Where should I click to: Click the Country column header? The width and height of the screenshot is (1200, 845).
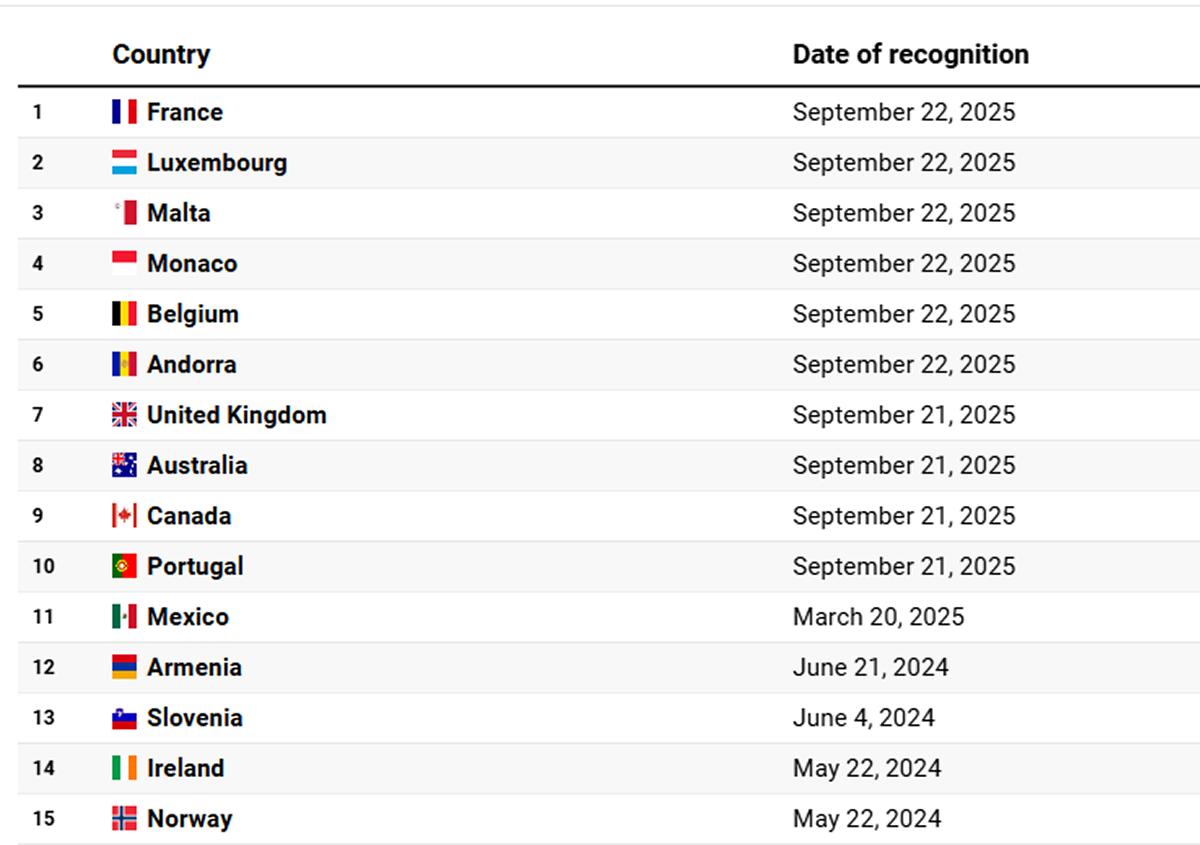click(x=161, y=54)
